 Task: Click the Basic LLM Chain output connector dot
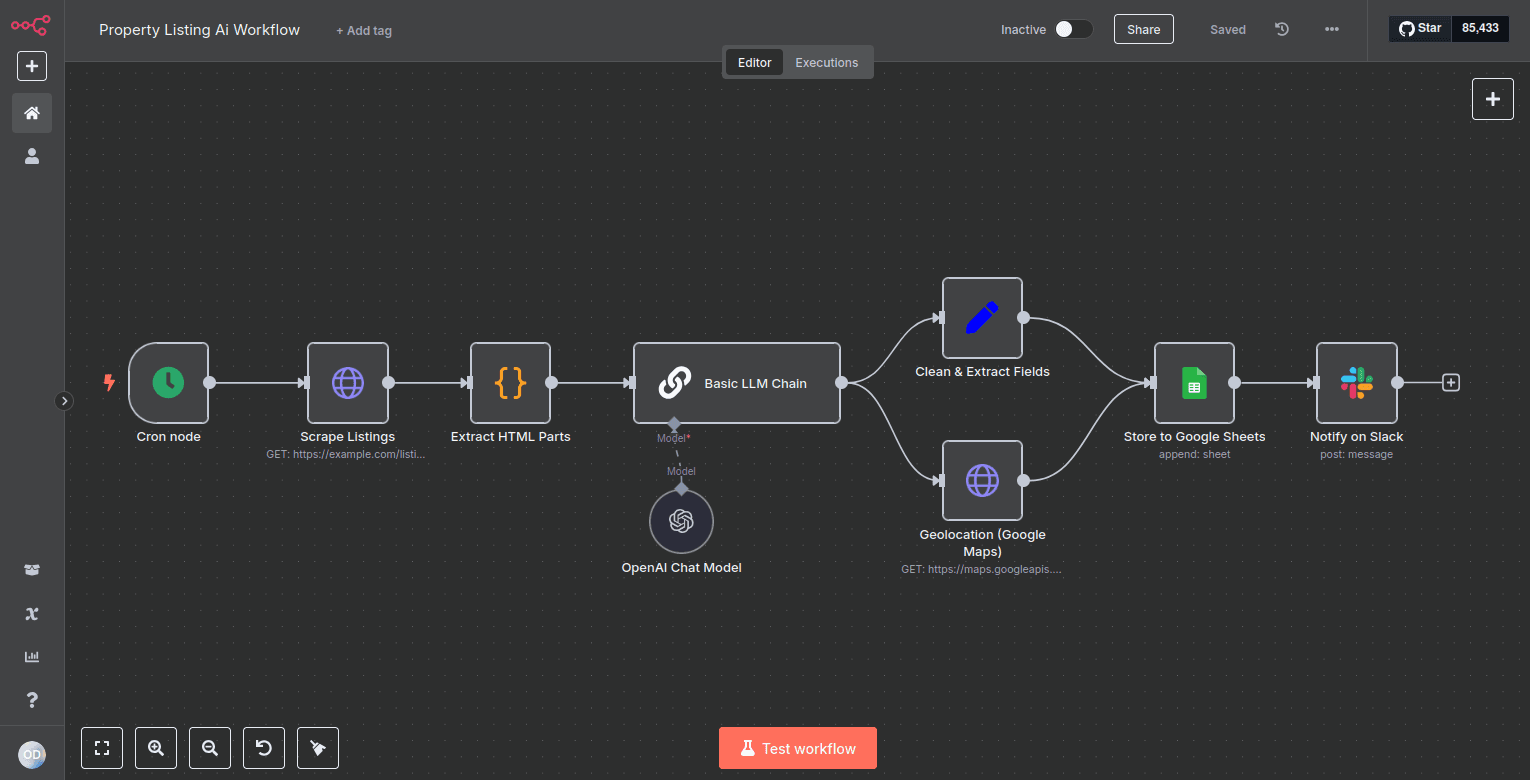point(841,382)
